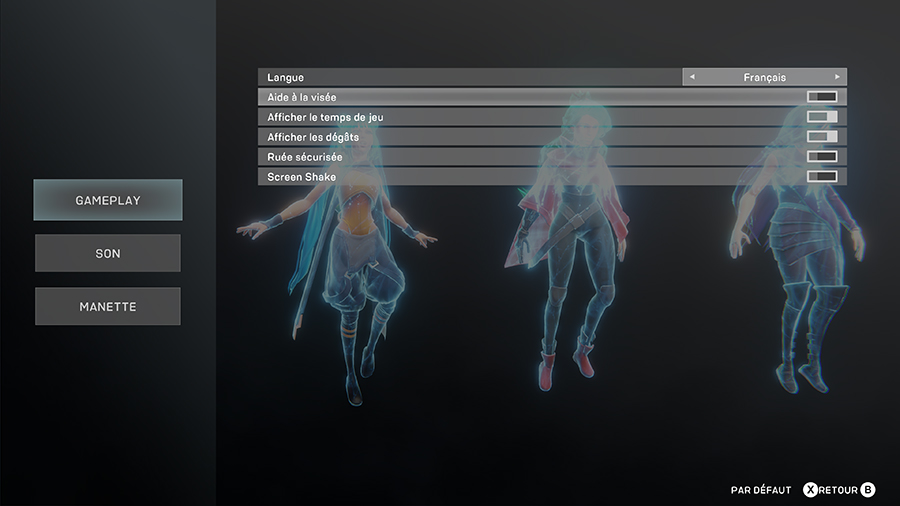Viewport: 900px width, 506px height.
Task: Switch on the Ruée sécurisée toggle
Action: (x=822, y=157)
